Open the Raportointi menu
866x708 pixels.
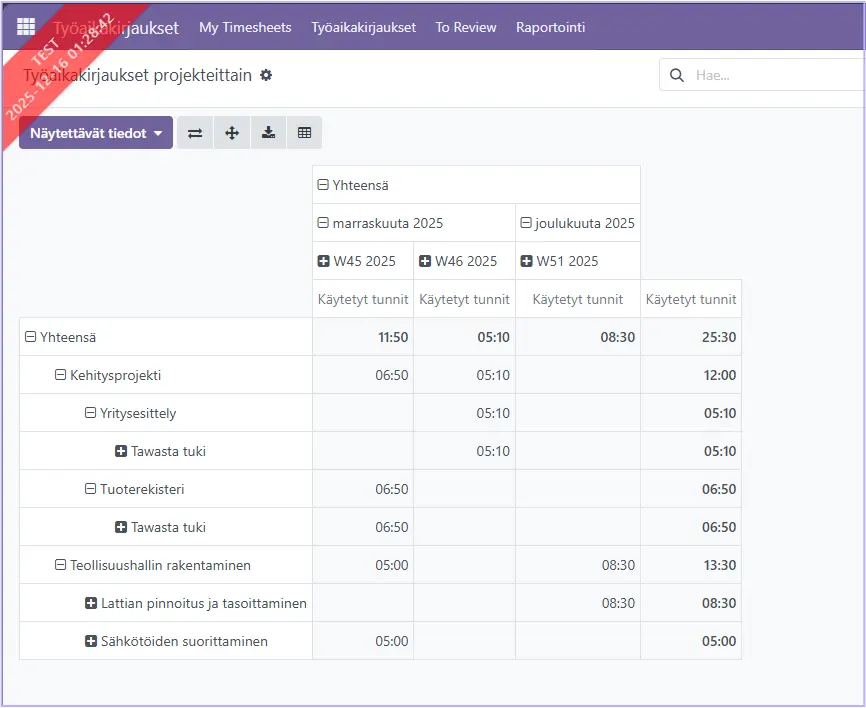click(550, 27)
